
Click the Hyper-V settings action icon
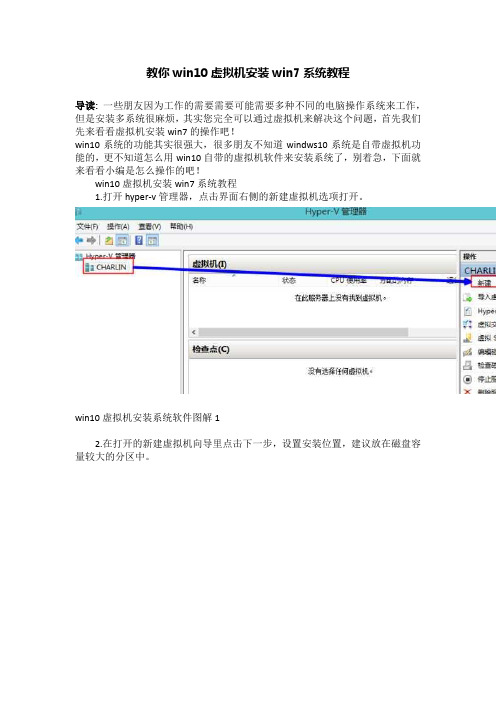tap(468, 311)
